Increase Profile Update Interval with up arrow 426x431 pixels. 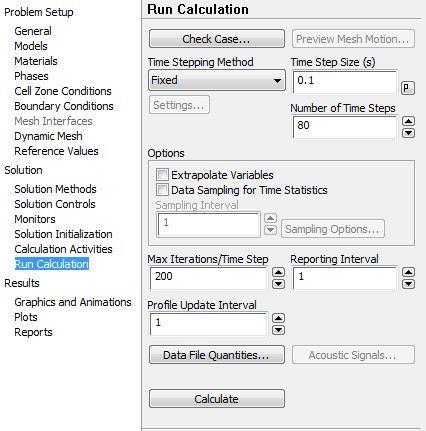click(278, 318)
